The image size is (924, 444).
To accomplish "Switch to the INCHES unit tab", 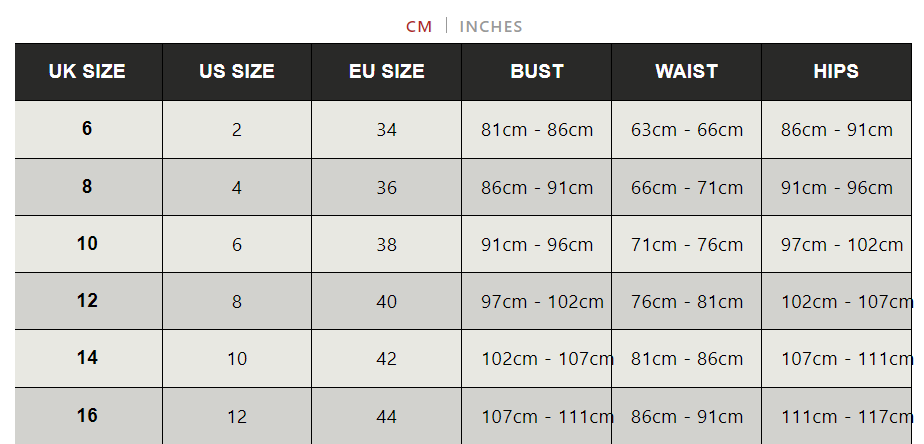I will tap(491, 27).
